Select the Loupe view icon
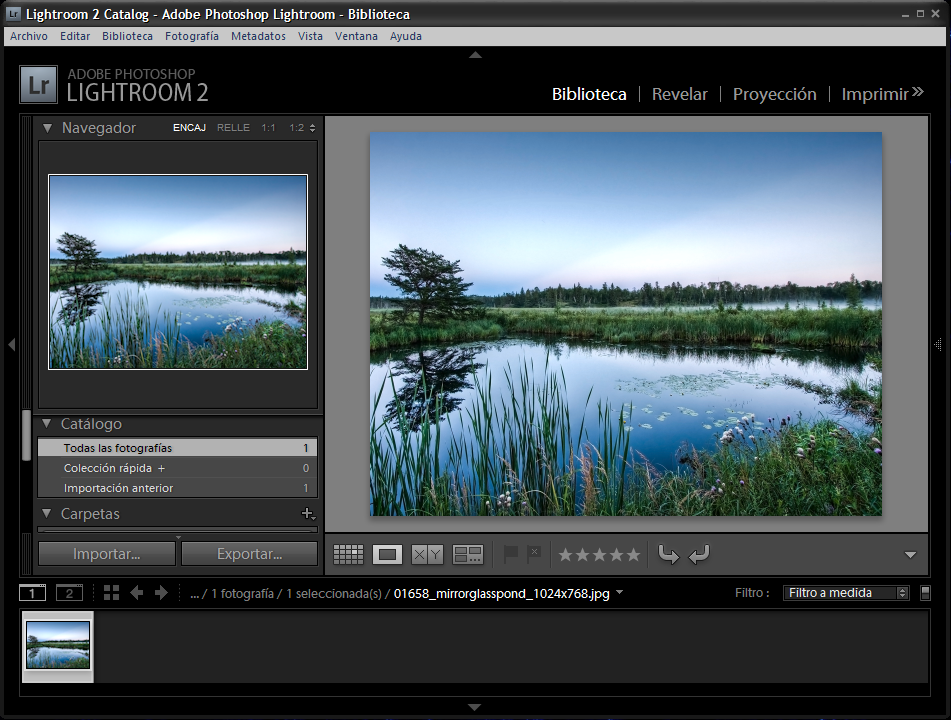 point(388,554)
